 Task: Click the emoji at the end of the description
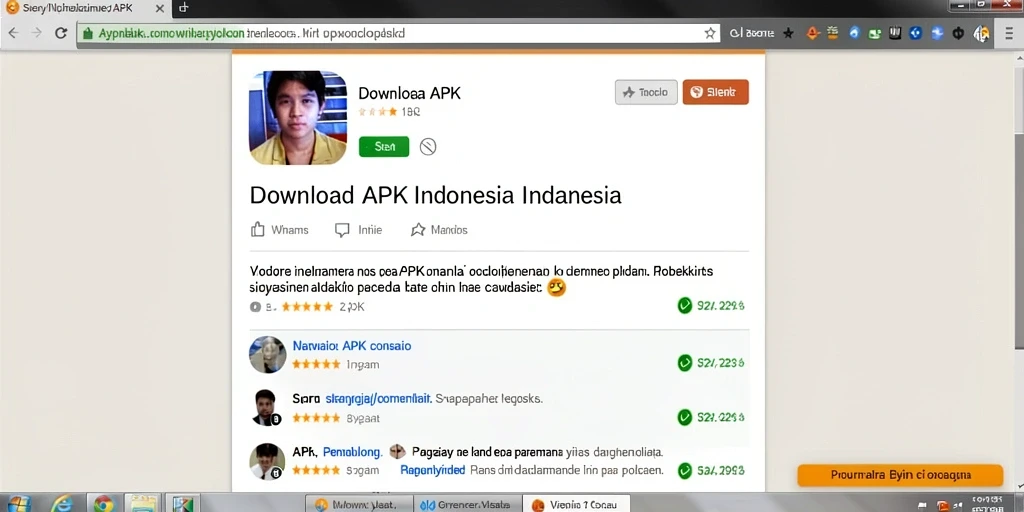pyautogui.click(x=556, y=287)
